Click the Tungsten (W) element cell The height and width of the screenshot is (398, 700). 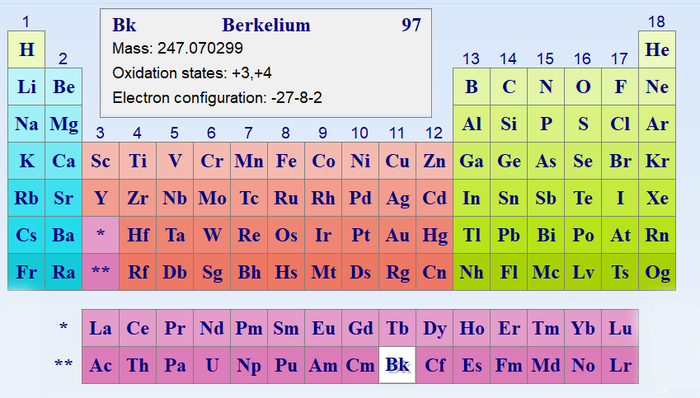(x=212, y=235)
